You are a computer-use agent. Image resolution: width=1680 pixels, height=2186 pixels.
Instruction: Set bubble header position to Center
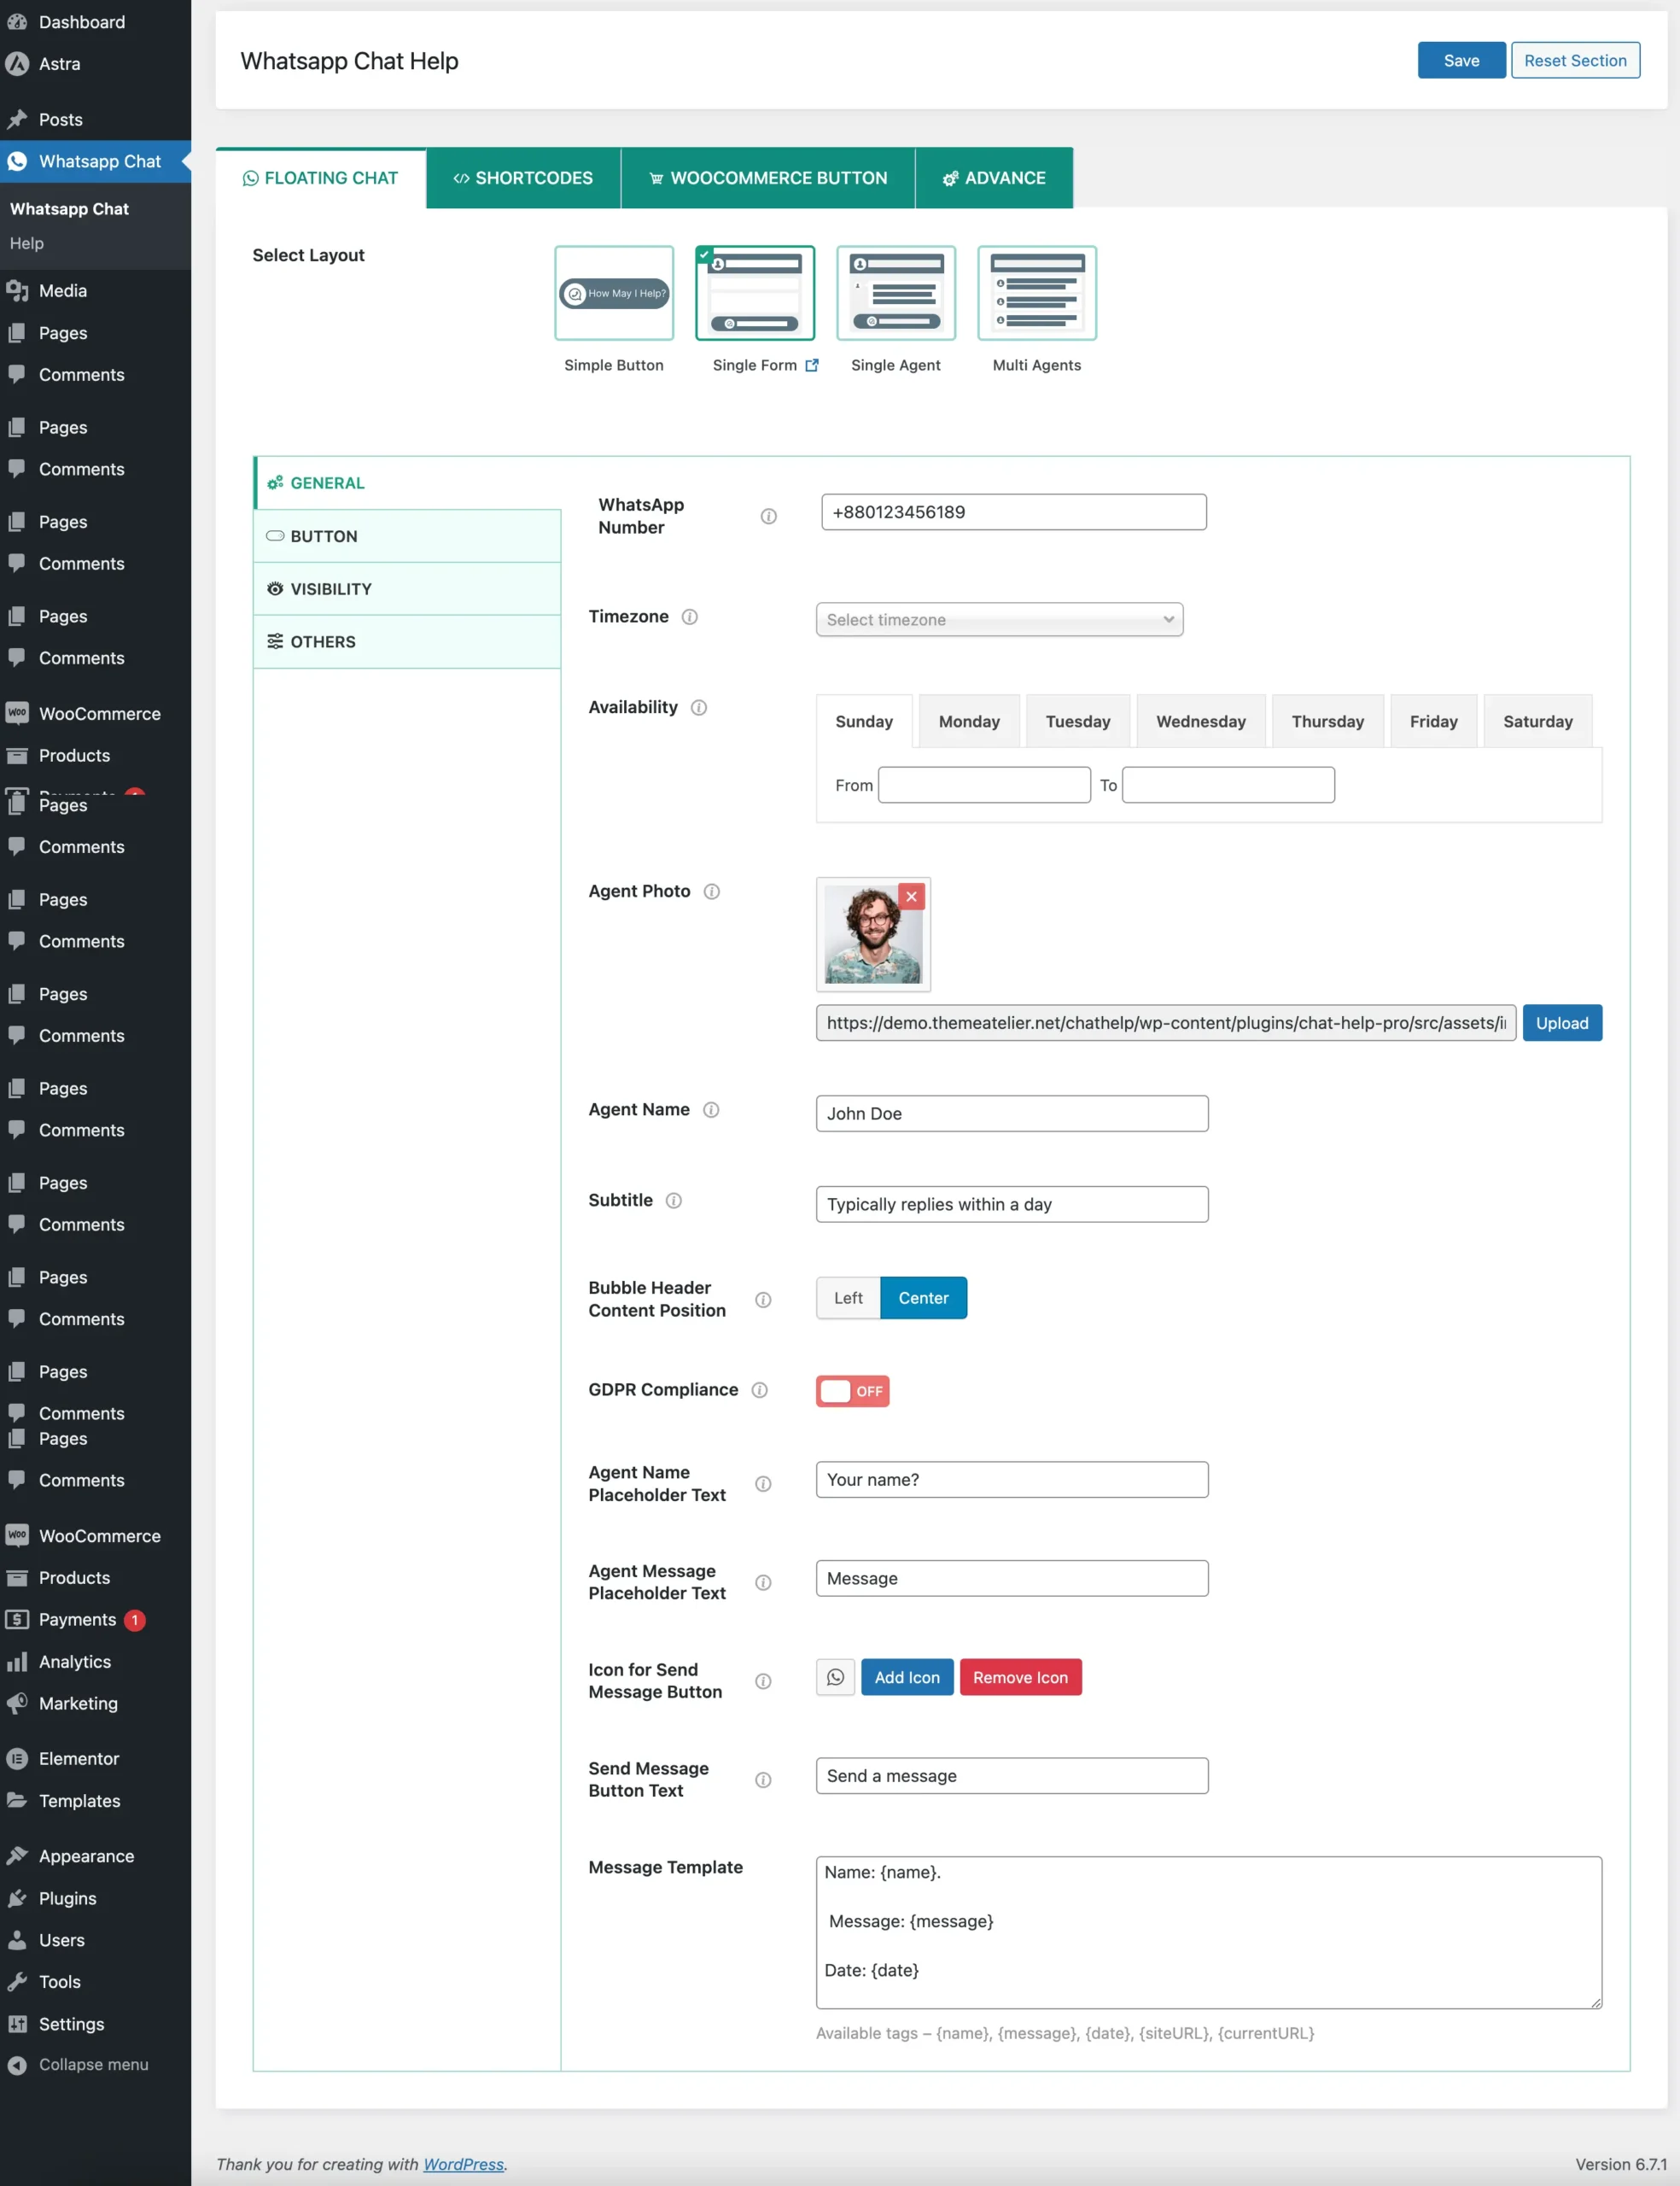[x=923, y=1298]
